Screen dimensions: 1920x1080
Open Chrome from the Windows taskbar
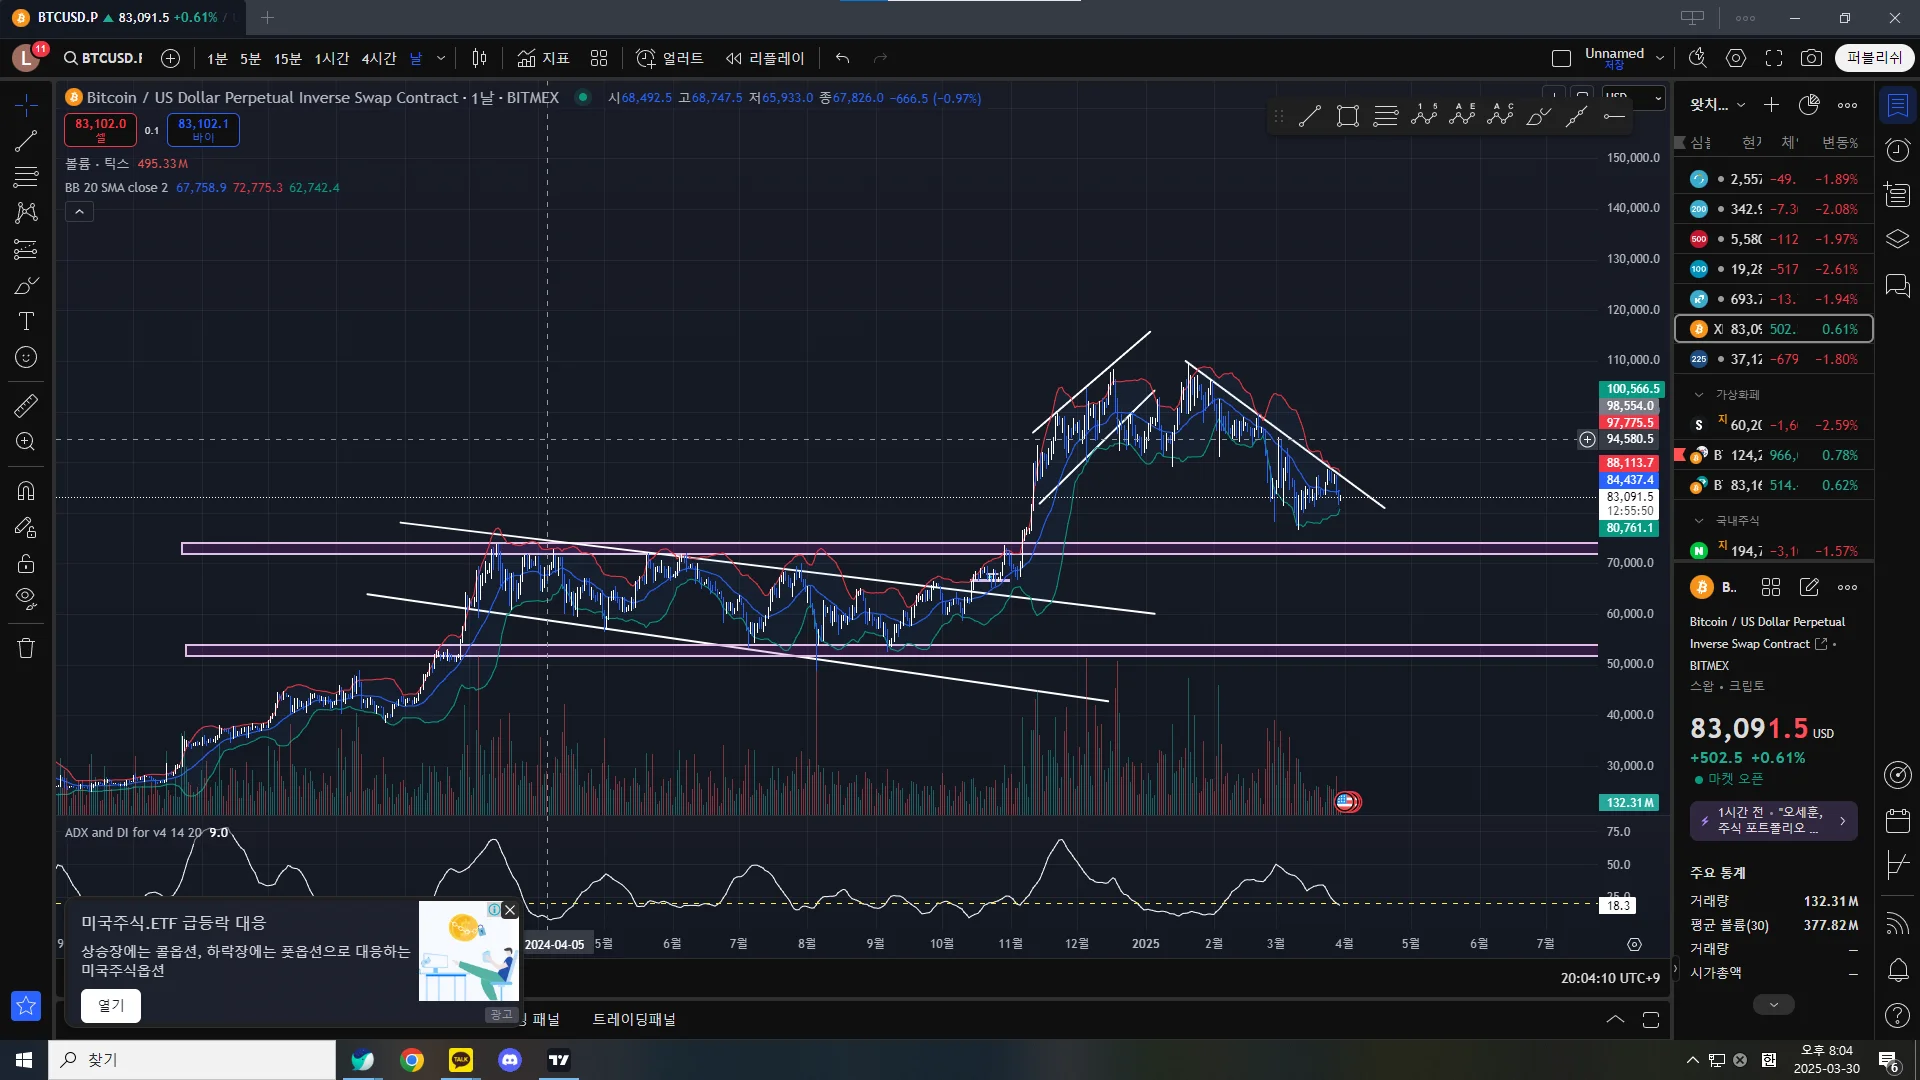pyautogui.click(x=412, y=1060)
